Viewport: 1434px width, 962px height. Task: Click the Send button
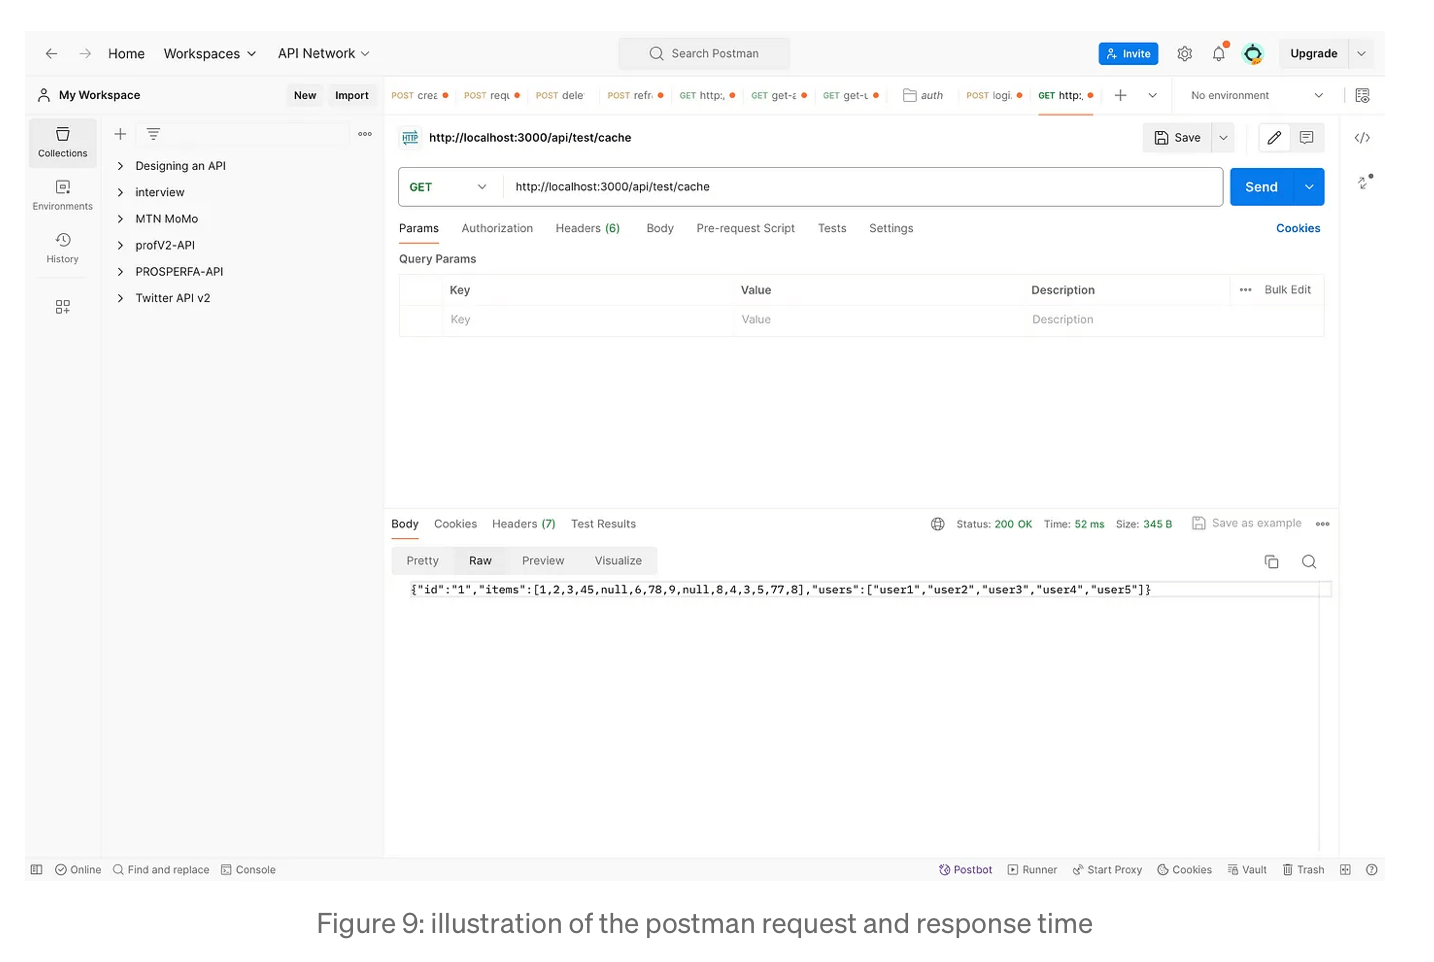tap(1262, 187)
